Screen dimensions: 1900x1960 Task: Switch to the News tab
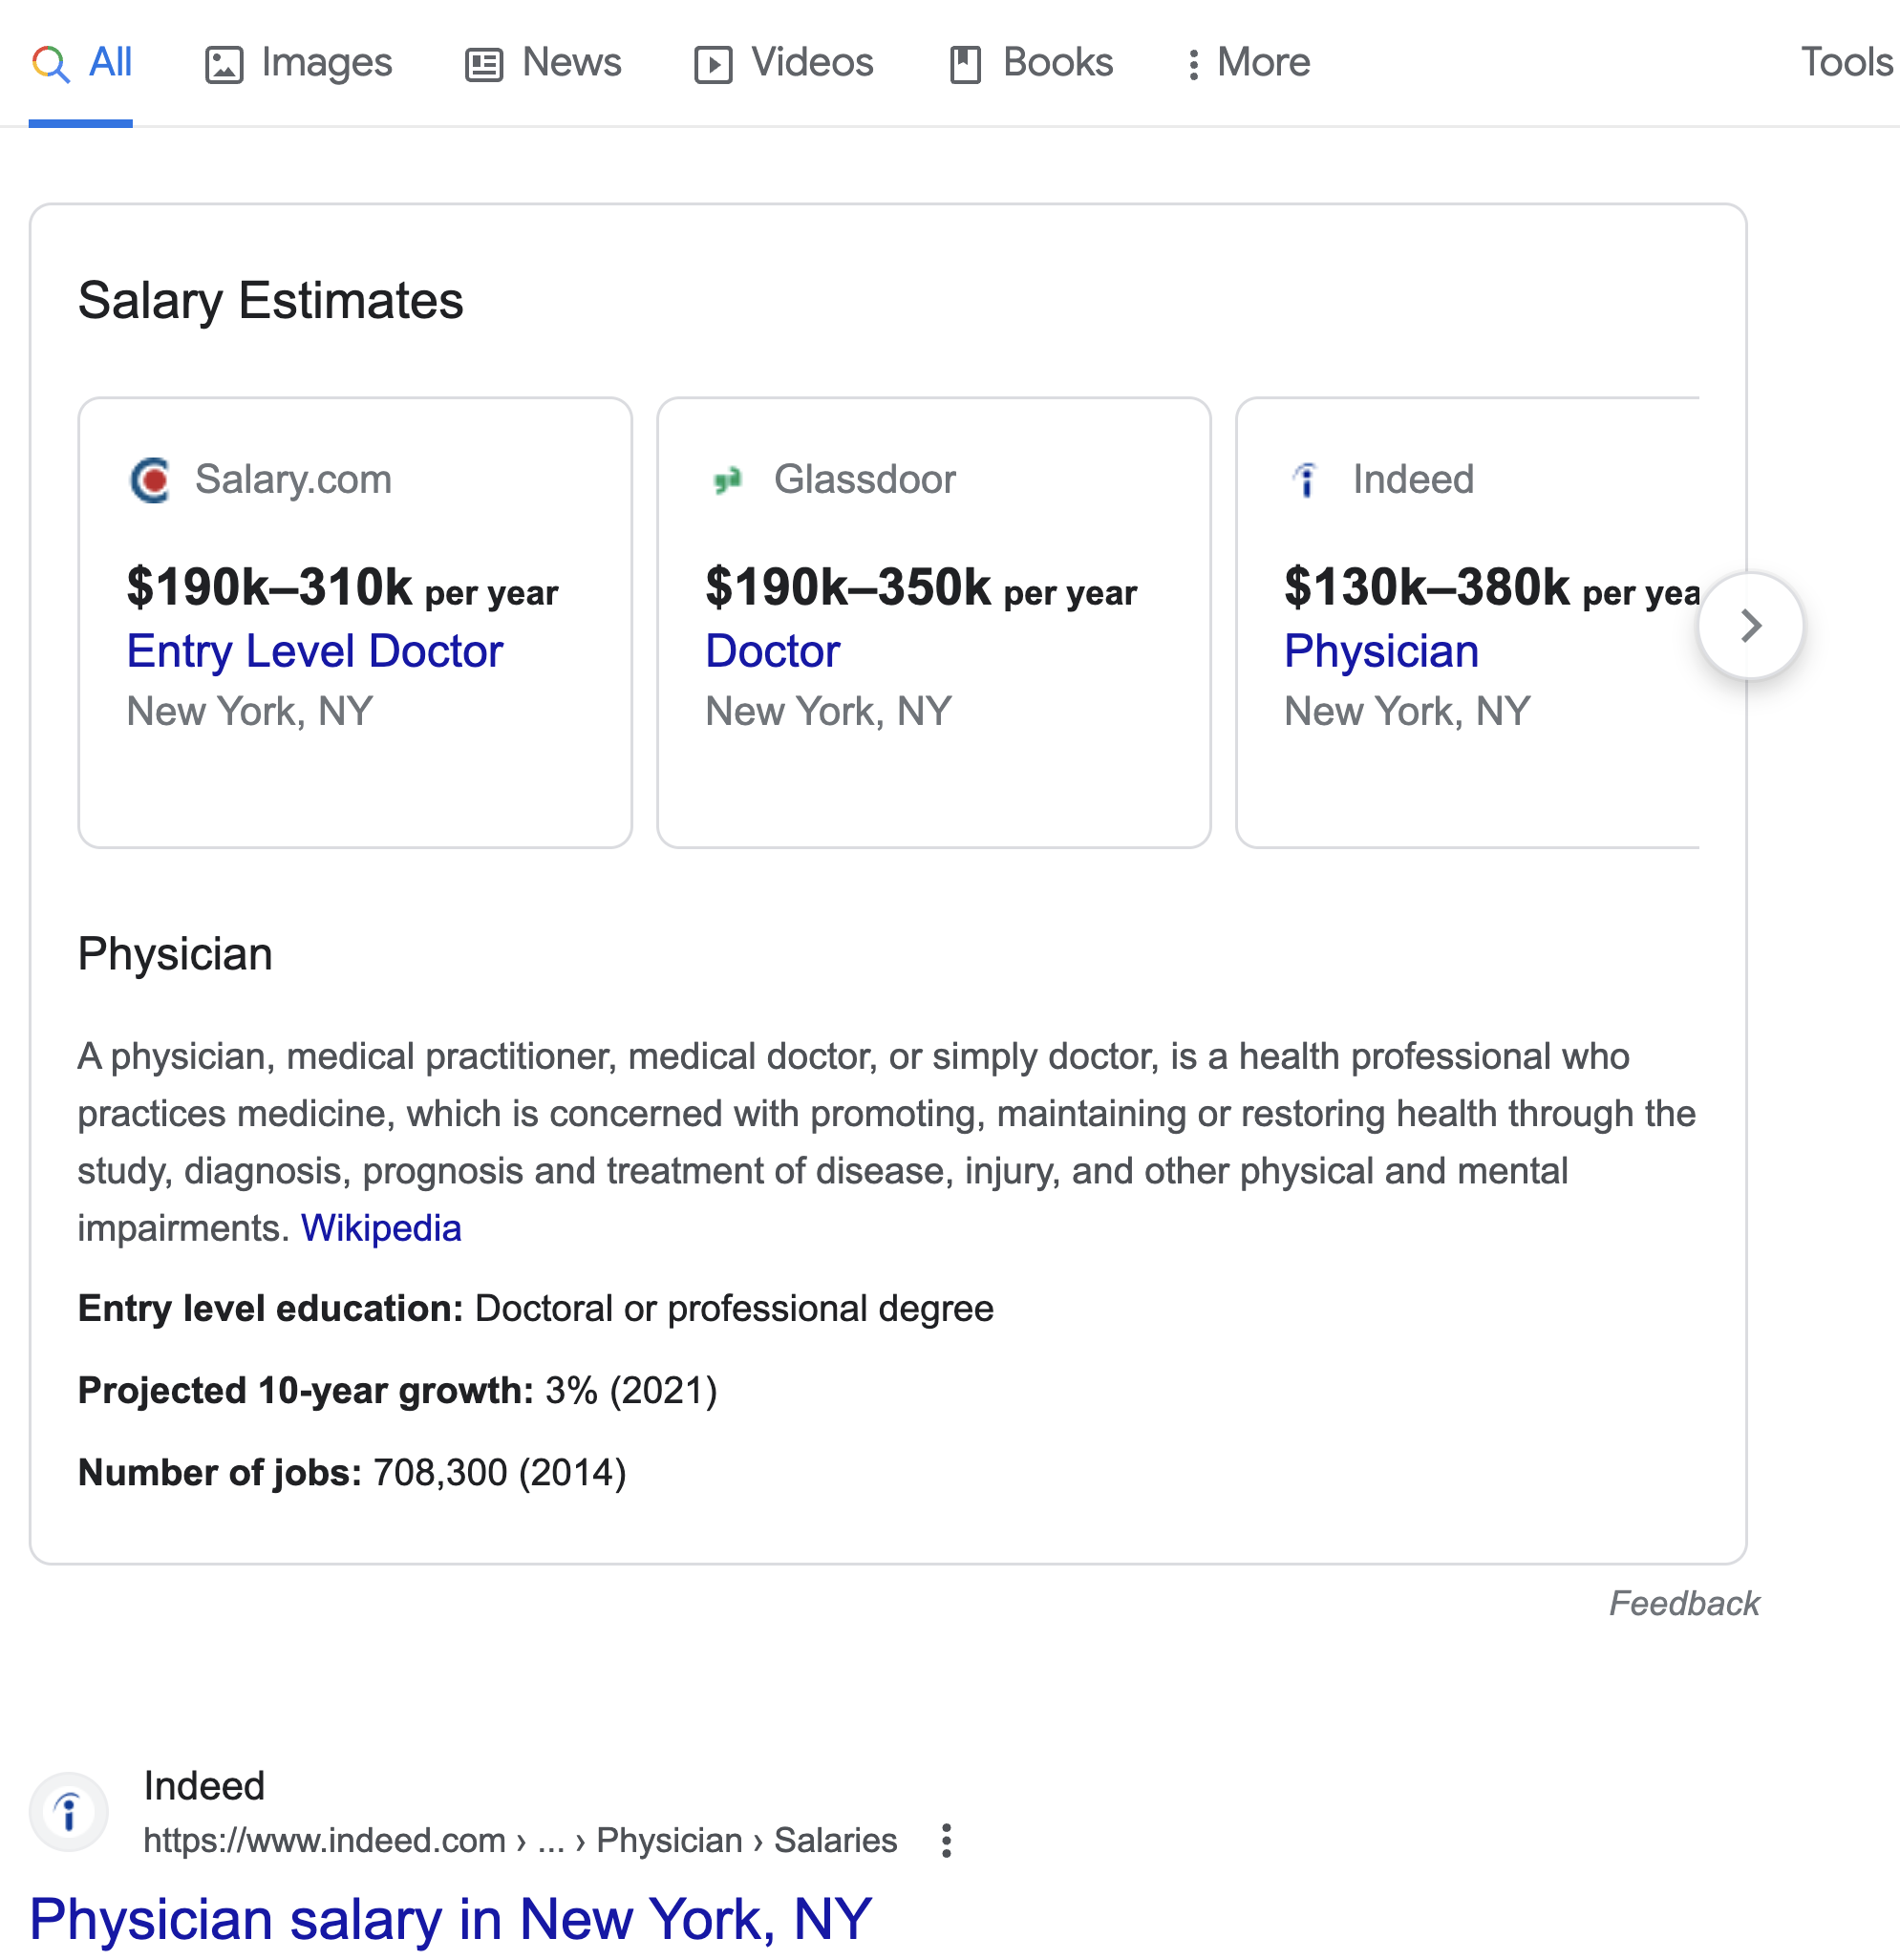click(543, 63)
